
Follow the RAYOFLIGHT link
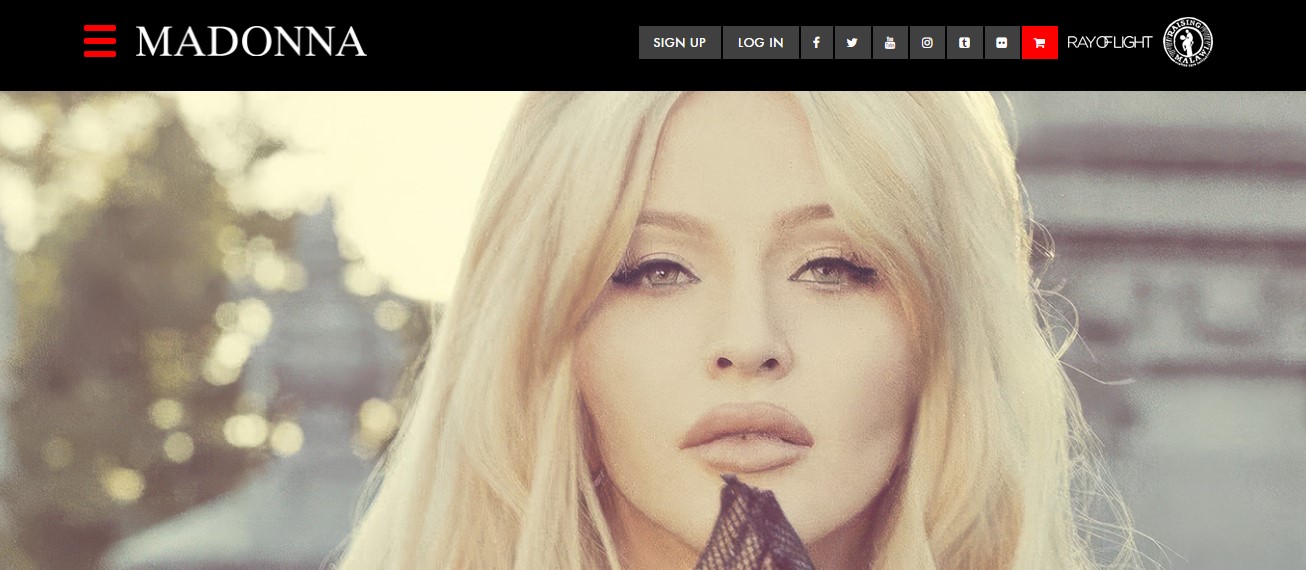pyautogui.click(x=1109, y=42)
